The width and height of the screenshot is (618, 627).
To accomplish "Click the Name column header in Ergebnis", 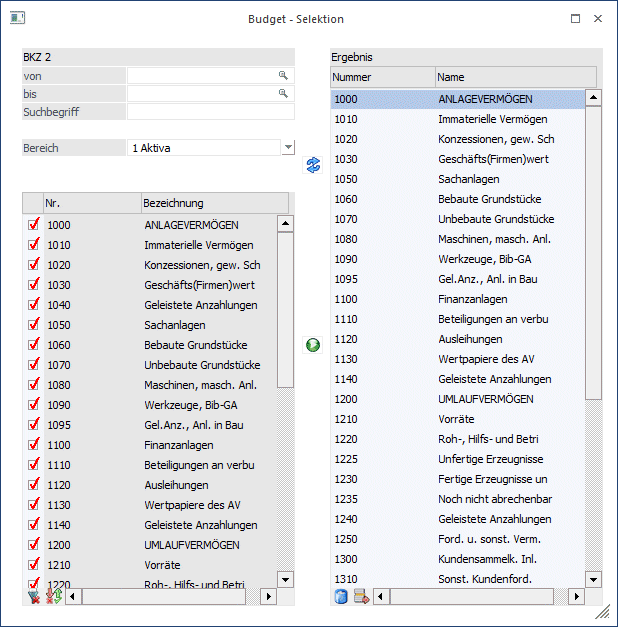I will click(x=514, y=77).
